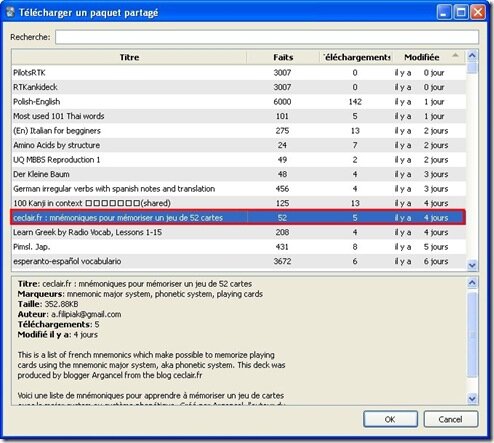Image resolution: width=494 pixels, height=443 pixels.
Task: Select the Der Kleine Baum deck
Action: [x=239, y=174]
